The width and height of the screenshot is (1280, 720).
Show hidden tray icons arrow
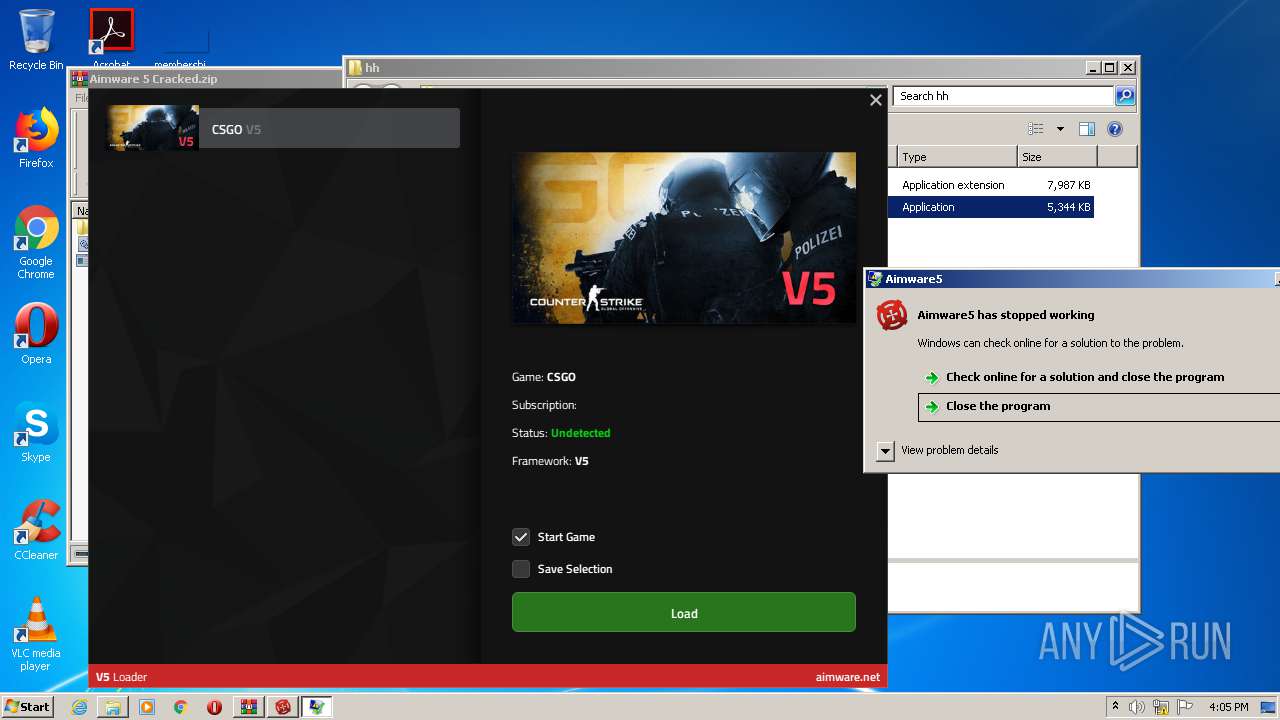point(1115,706)
